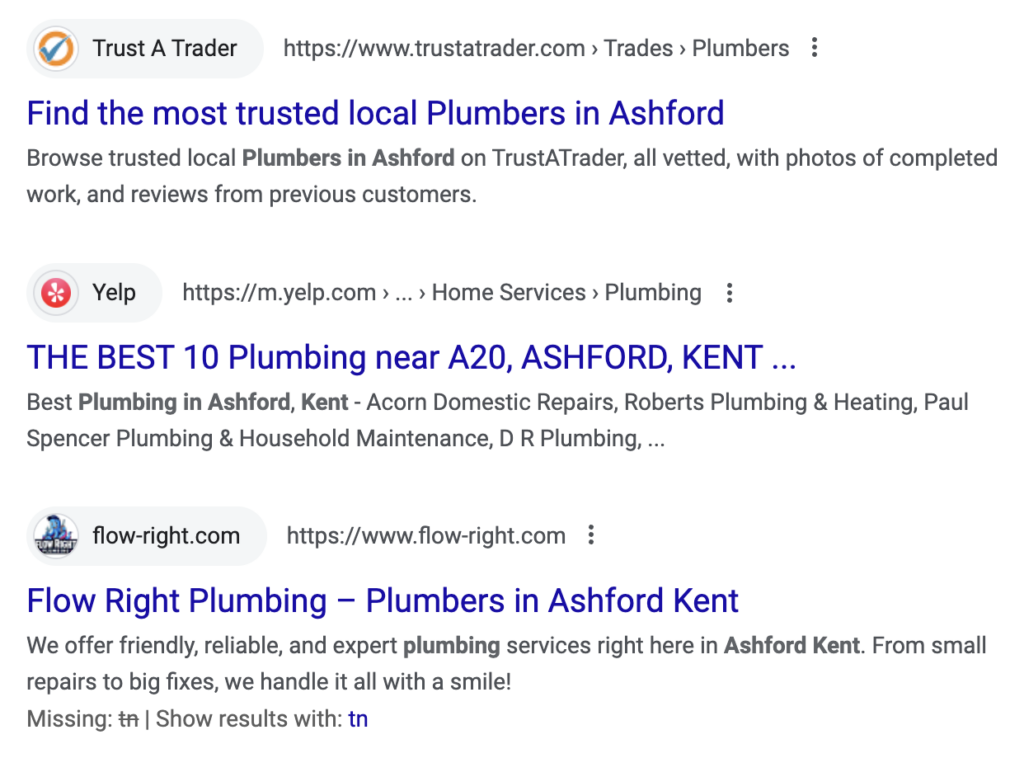Open "Find the most trusted local Plumbers in Ashford"
The height and width of the screenshot is (777, 1024).
[x=375, y=113]
